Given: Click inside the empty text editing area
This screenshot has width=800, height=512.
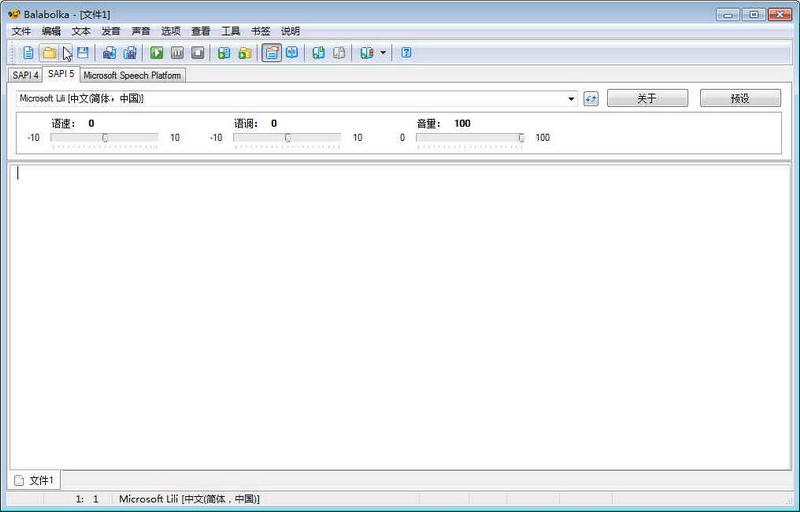Looking at the screenshot, I should click(x=400, y=317).
